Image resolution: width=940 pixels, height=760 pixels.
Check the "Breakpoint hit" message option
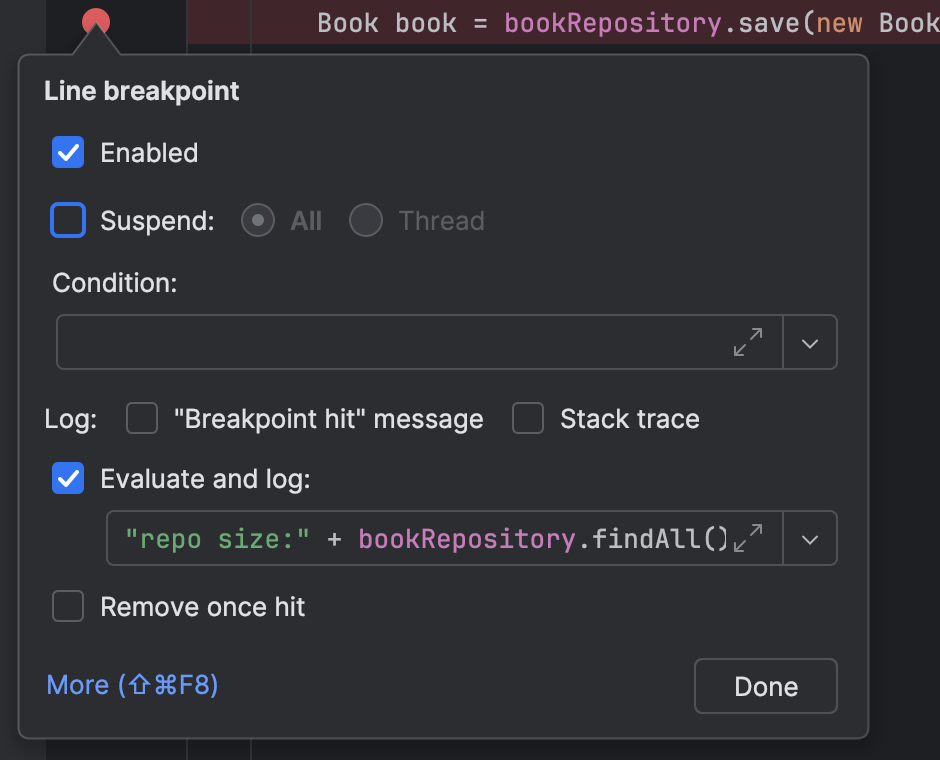141,419
